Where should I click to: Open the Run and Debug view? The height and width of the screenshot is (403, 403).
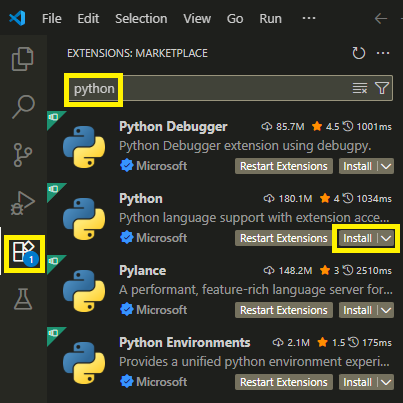click(x=23, y=203)
